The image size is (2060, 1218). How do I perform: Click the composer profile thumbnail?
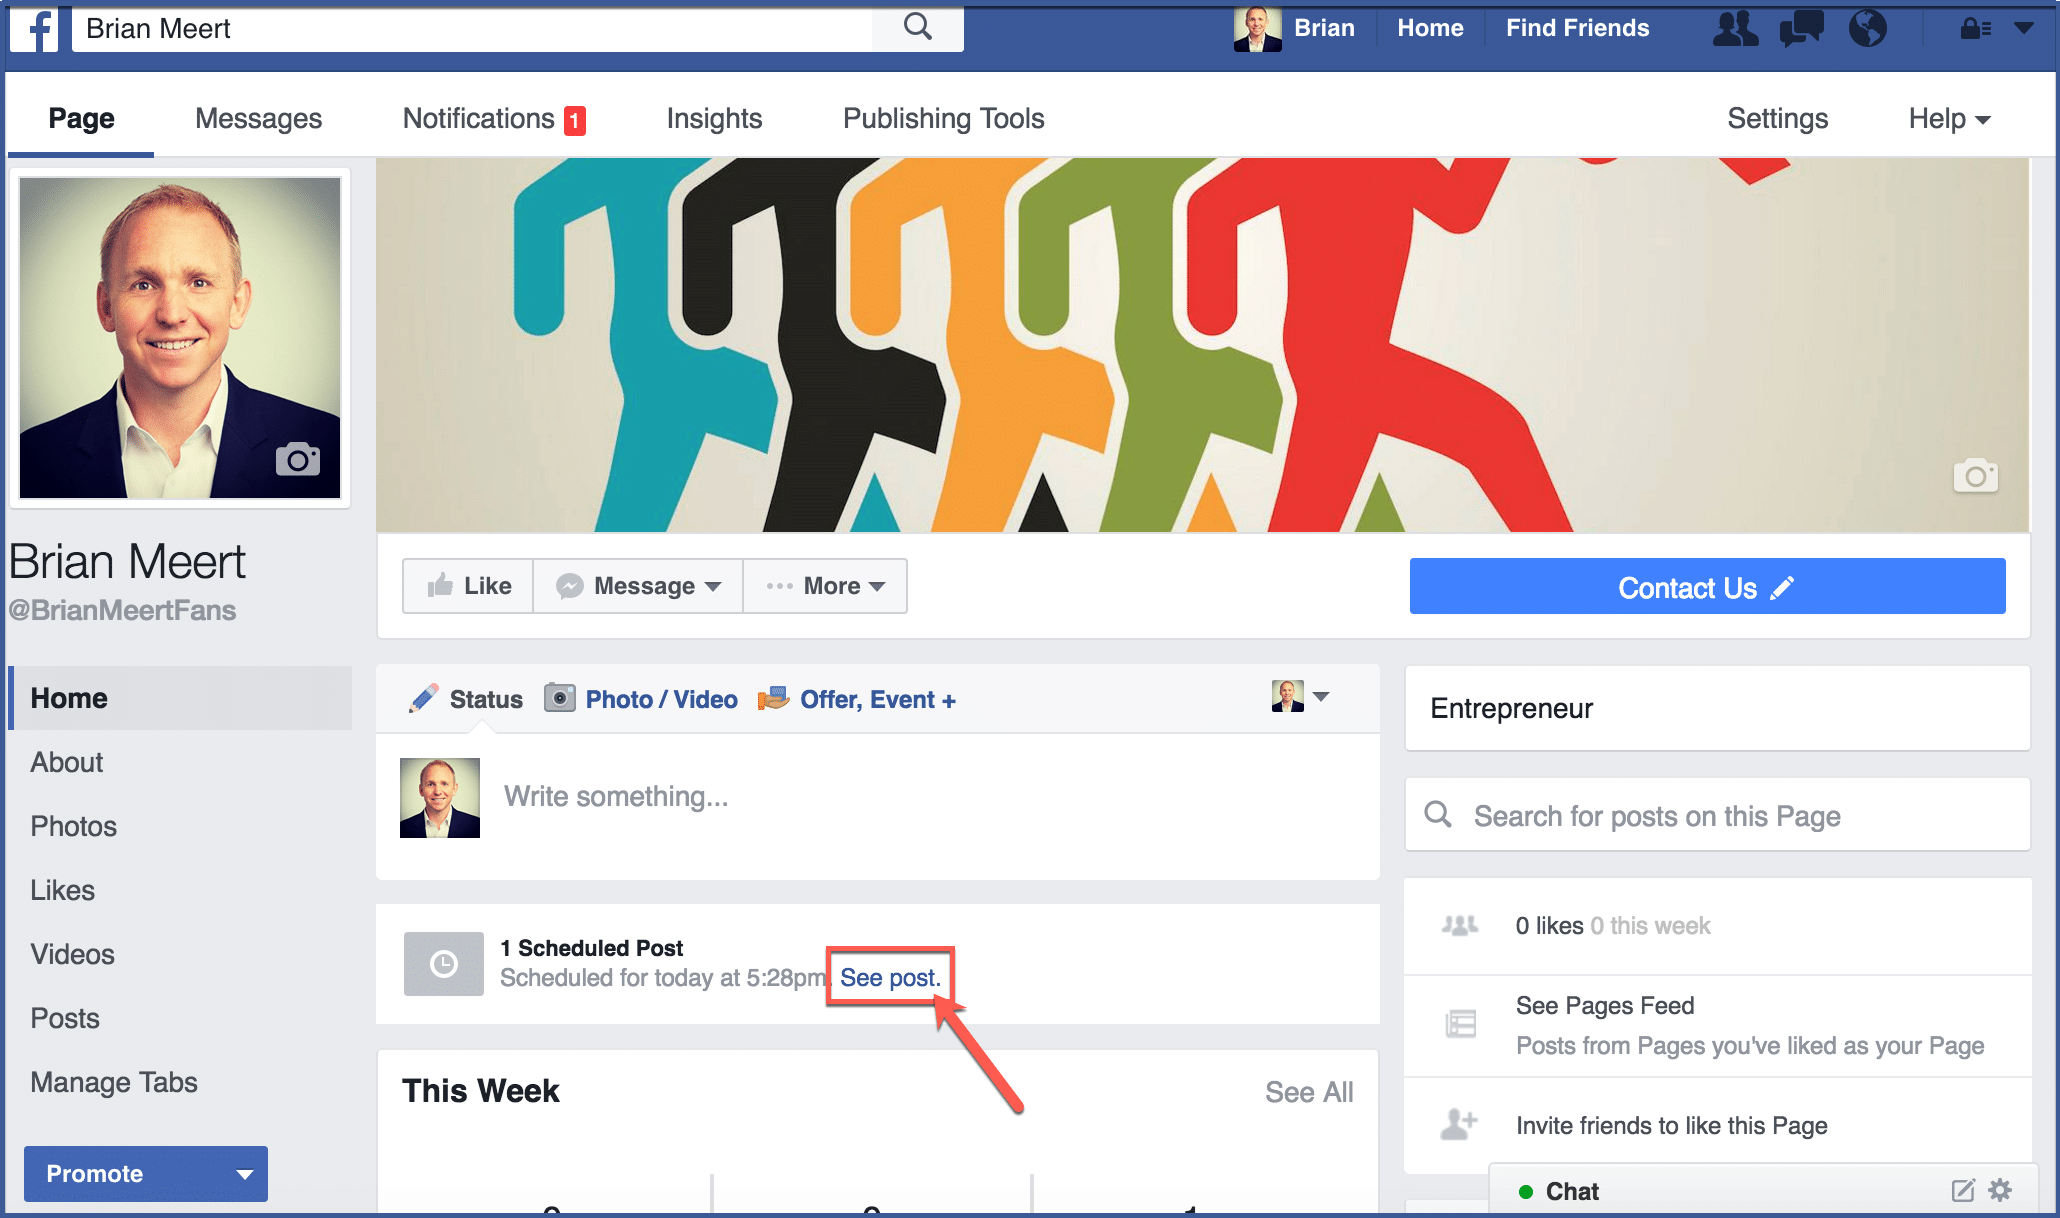point(440,797)
